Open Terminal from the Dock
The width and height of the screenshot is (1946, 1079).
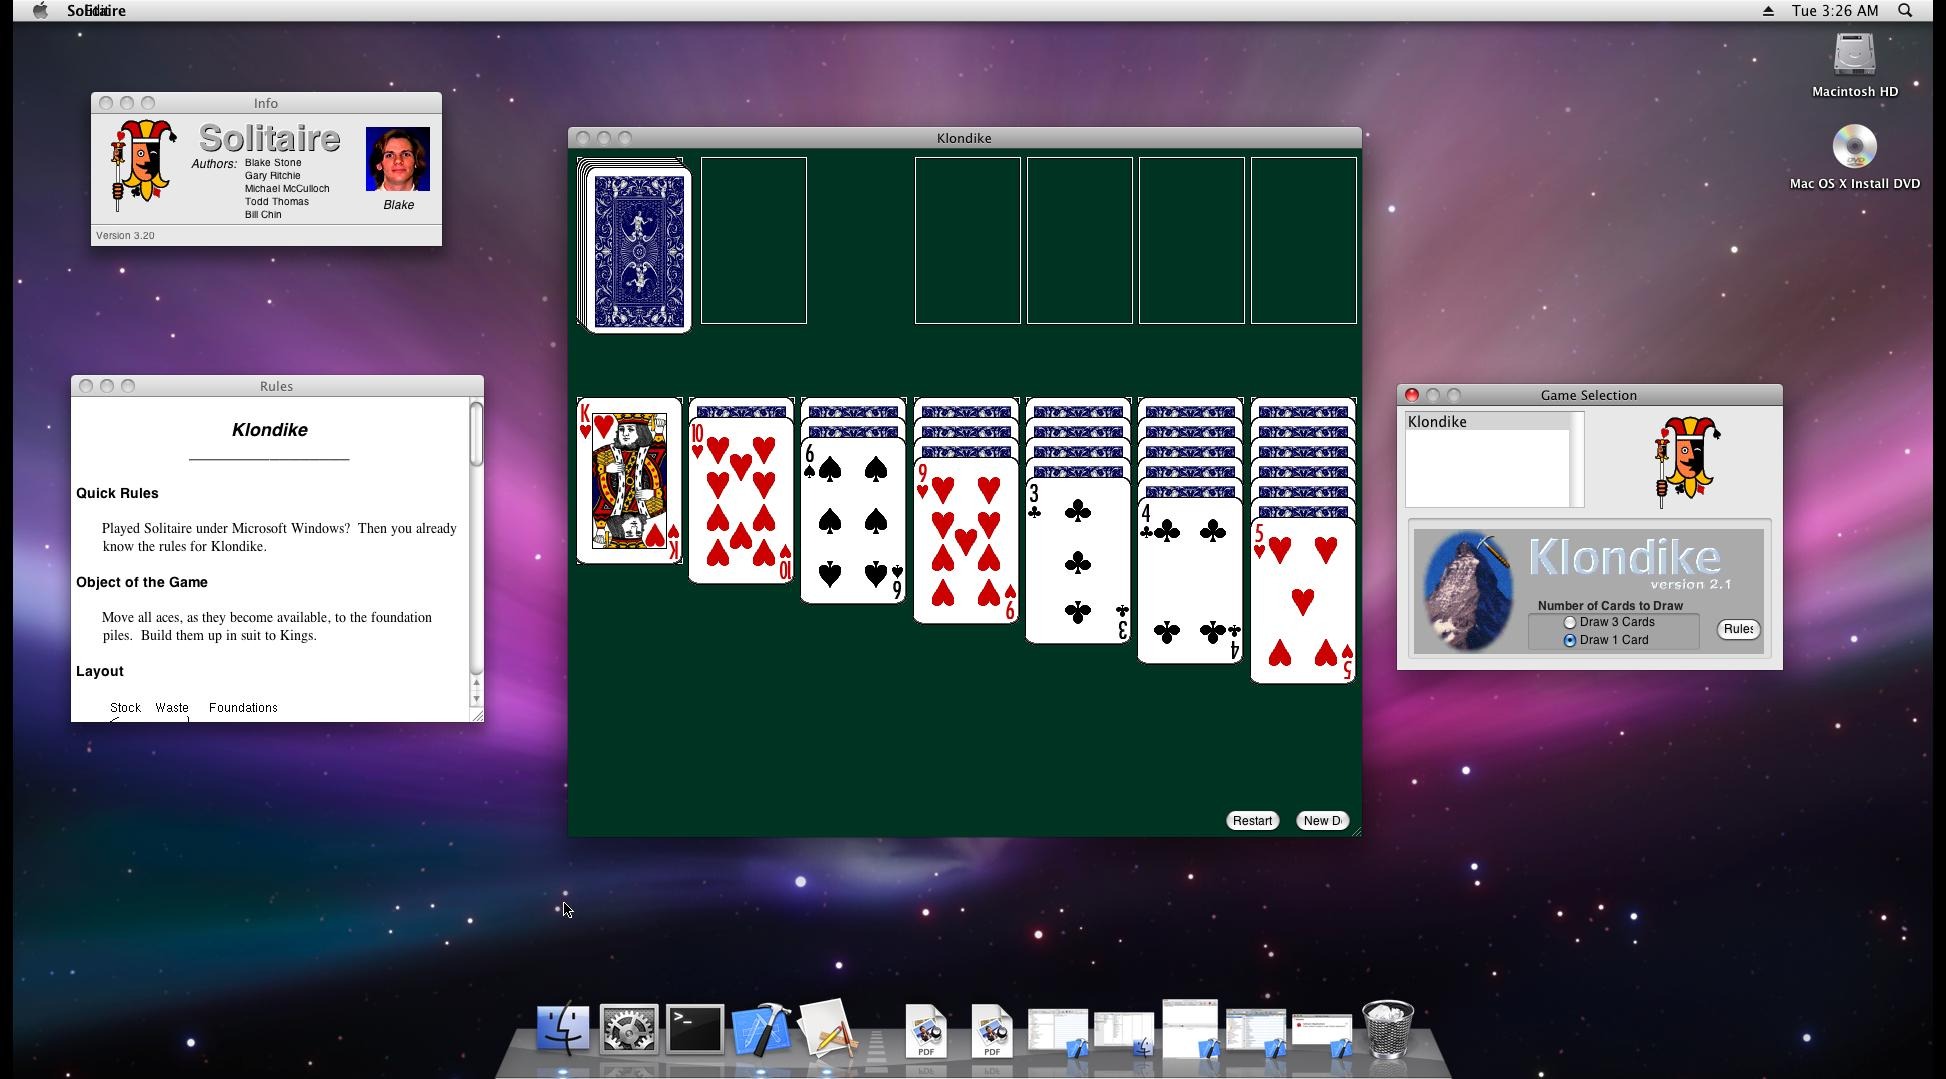pyautogui.click(x=695, y=1031)
